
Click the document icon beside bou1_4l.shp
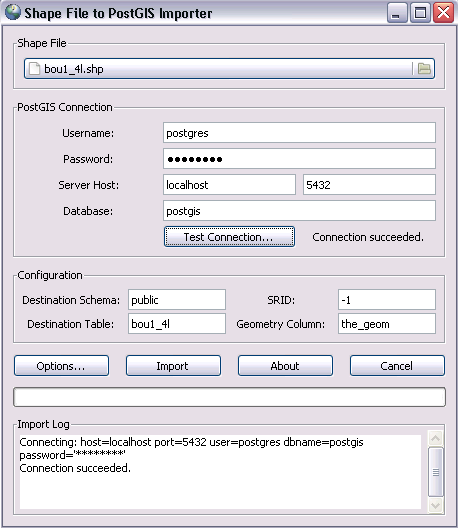click(34, 69)
